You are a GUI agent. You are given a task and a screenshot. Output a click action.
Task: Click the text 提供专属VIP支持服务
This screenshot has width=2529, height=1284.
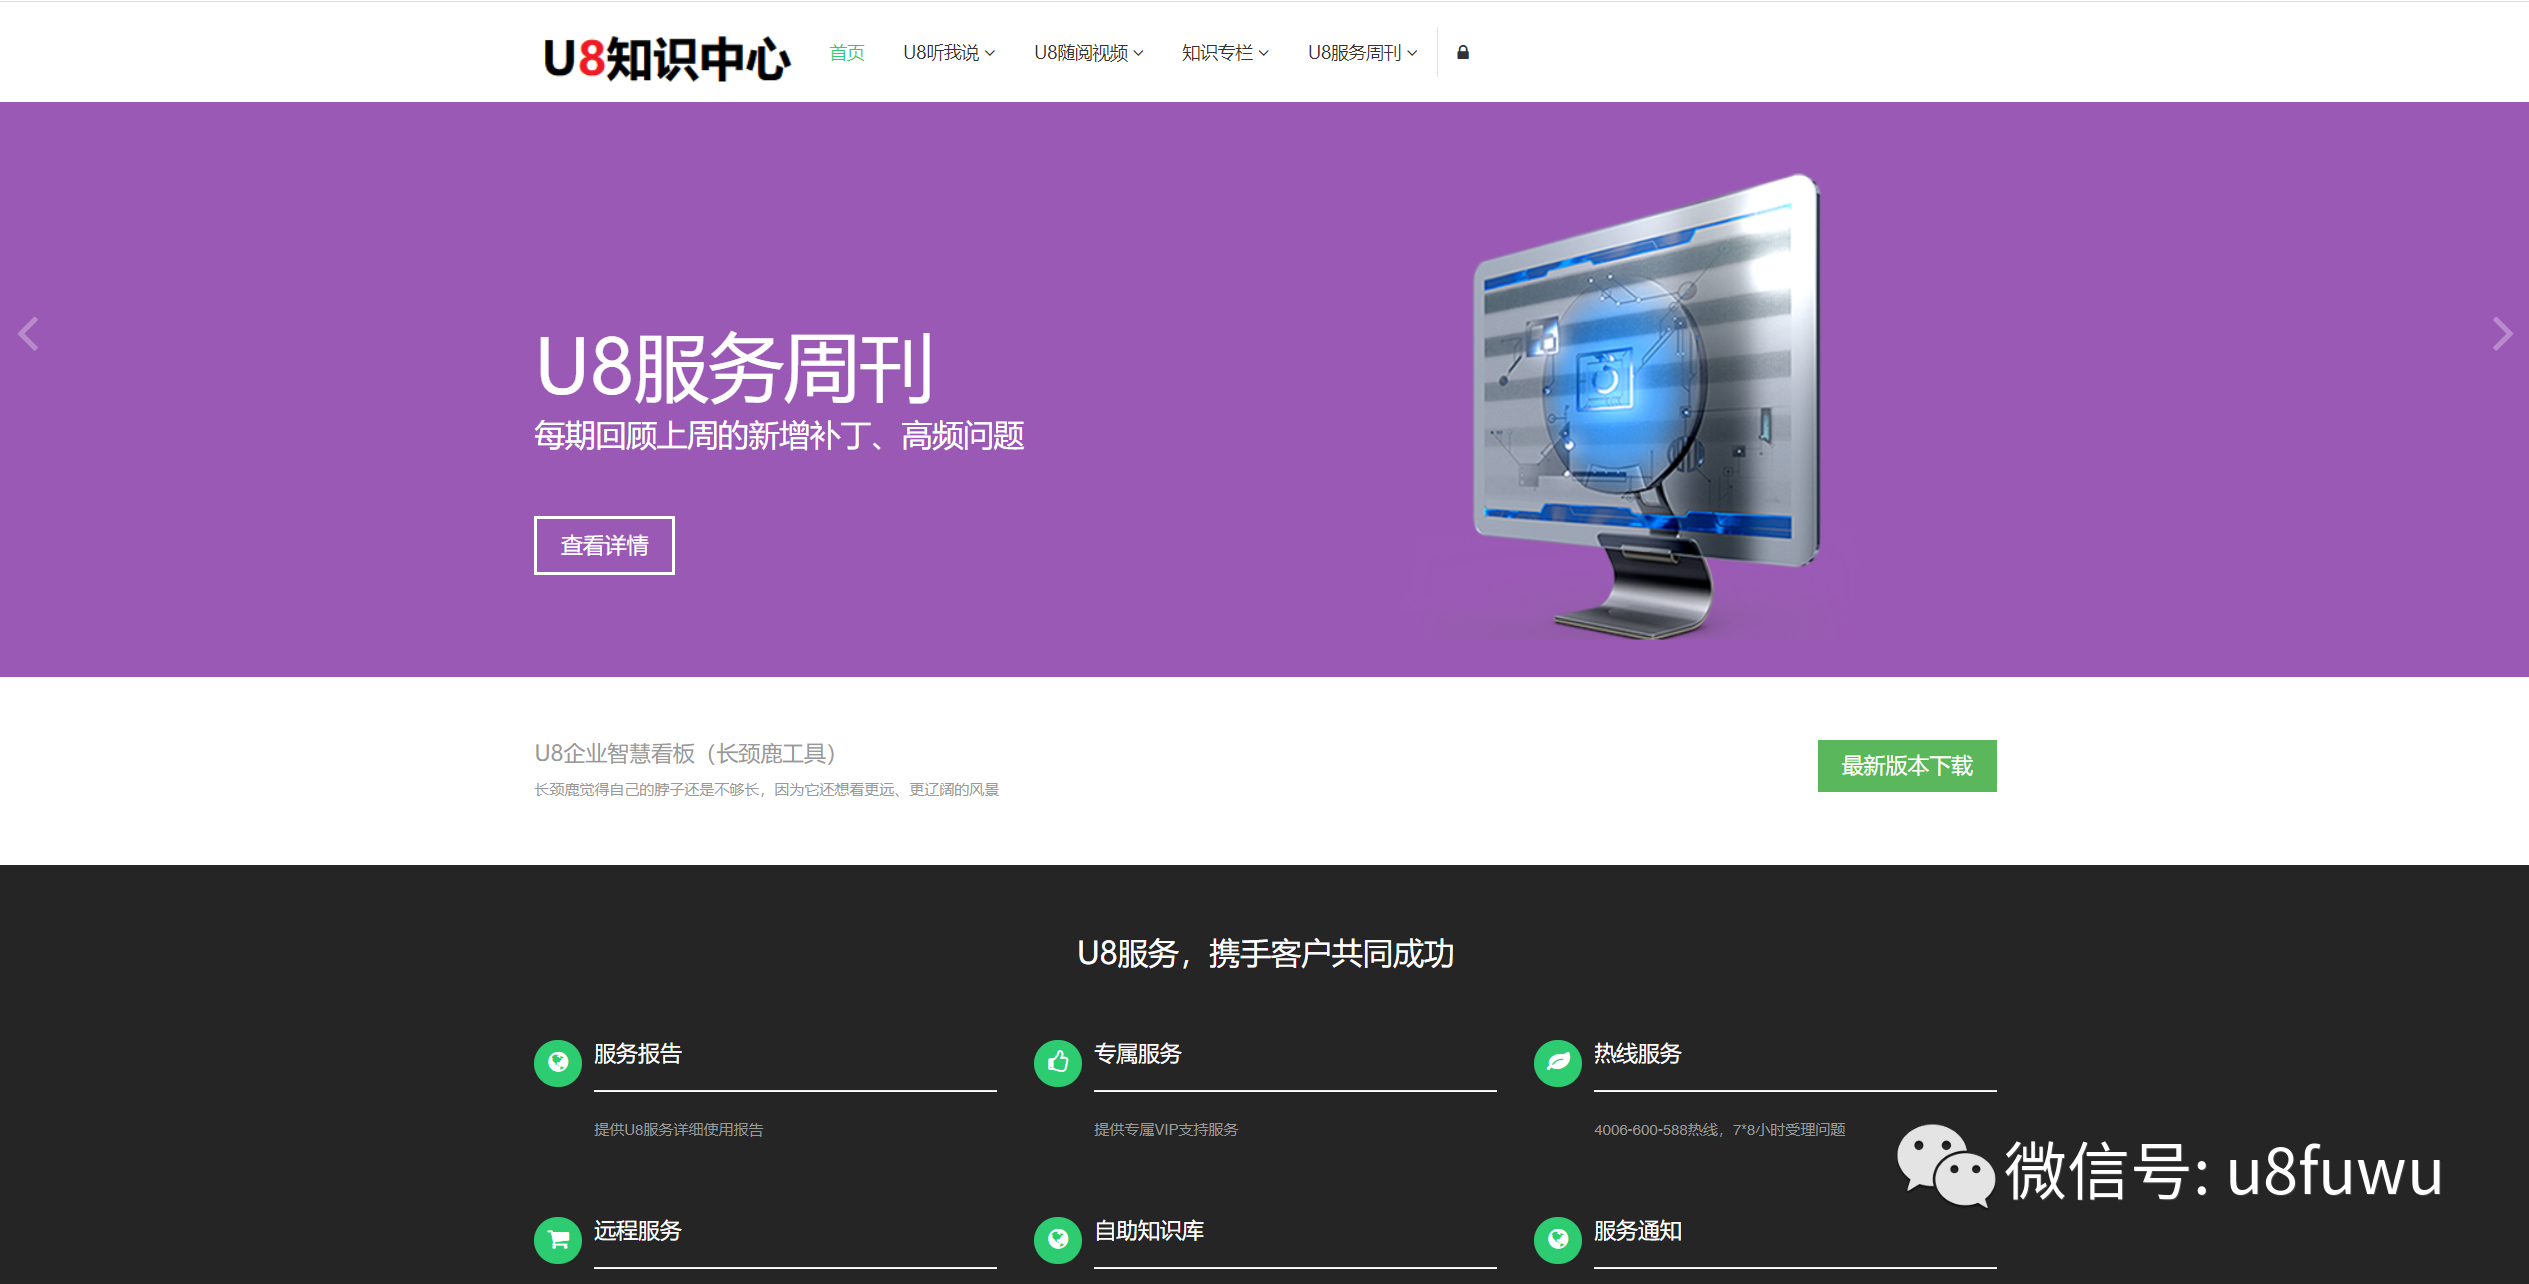[1166, 1130]
